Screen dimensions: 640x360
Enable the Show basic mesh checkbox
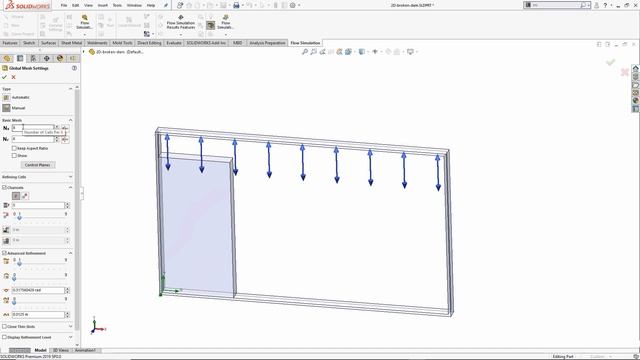(14, 156)
